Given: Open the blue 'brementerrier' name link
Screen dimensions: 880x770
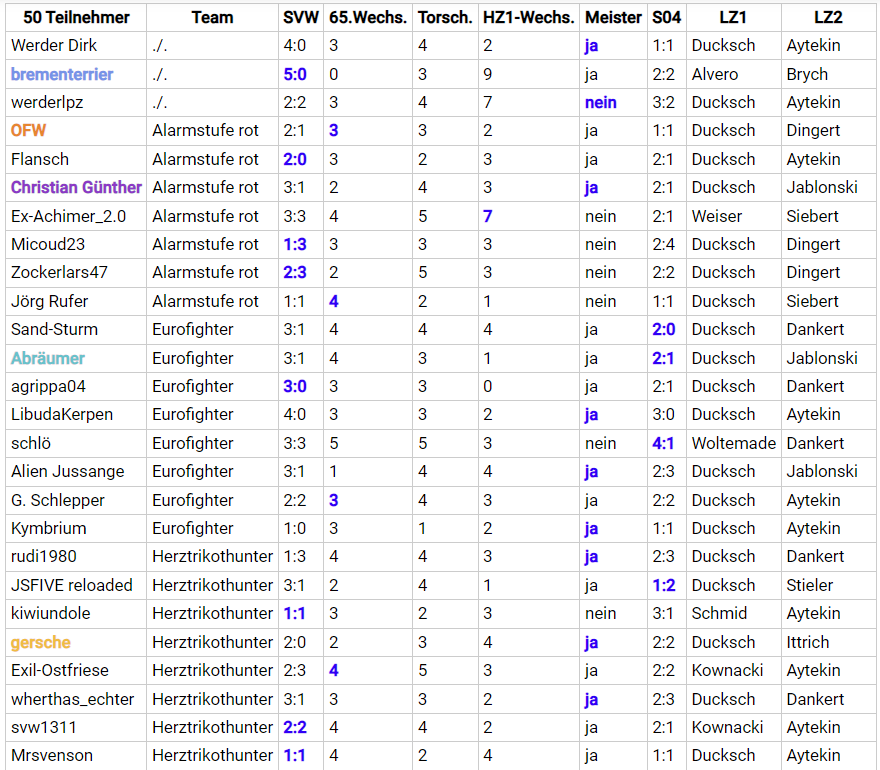Looking at the screenshot, I should (62, 74).
